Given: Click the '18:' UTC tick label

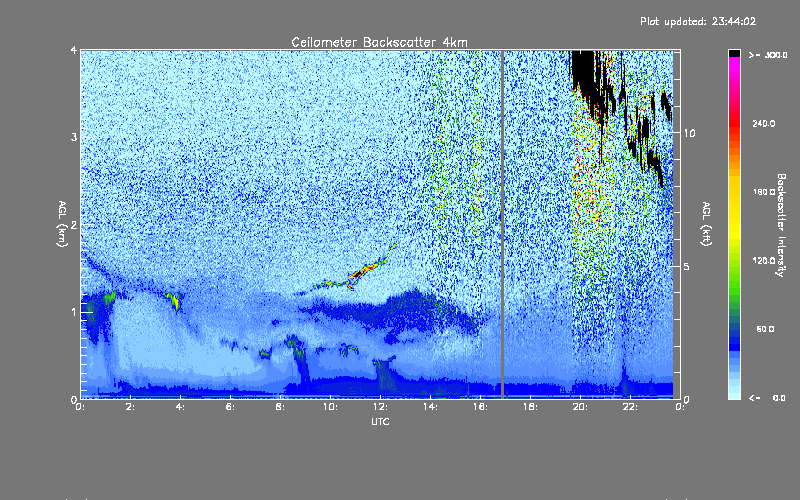Looking at the screenshot, I should click(x=530, y=407).
